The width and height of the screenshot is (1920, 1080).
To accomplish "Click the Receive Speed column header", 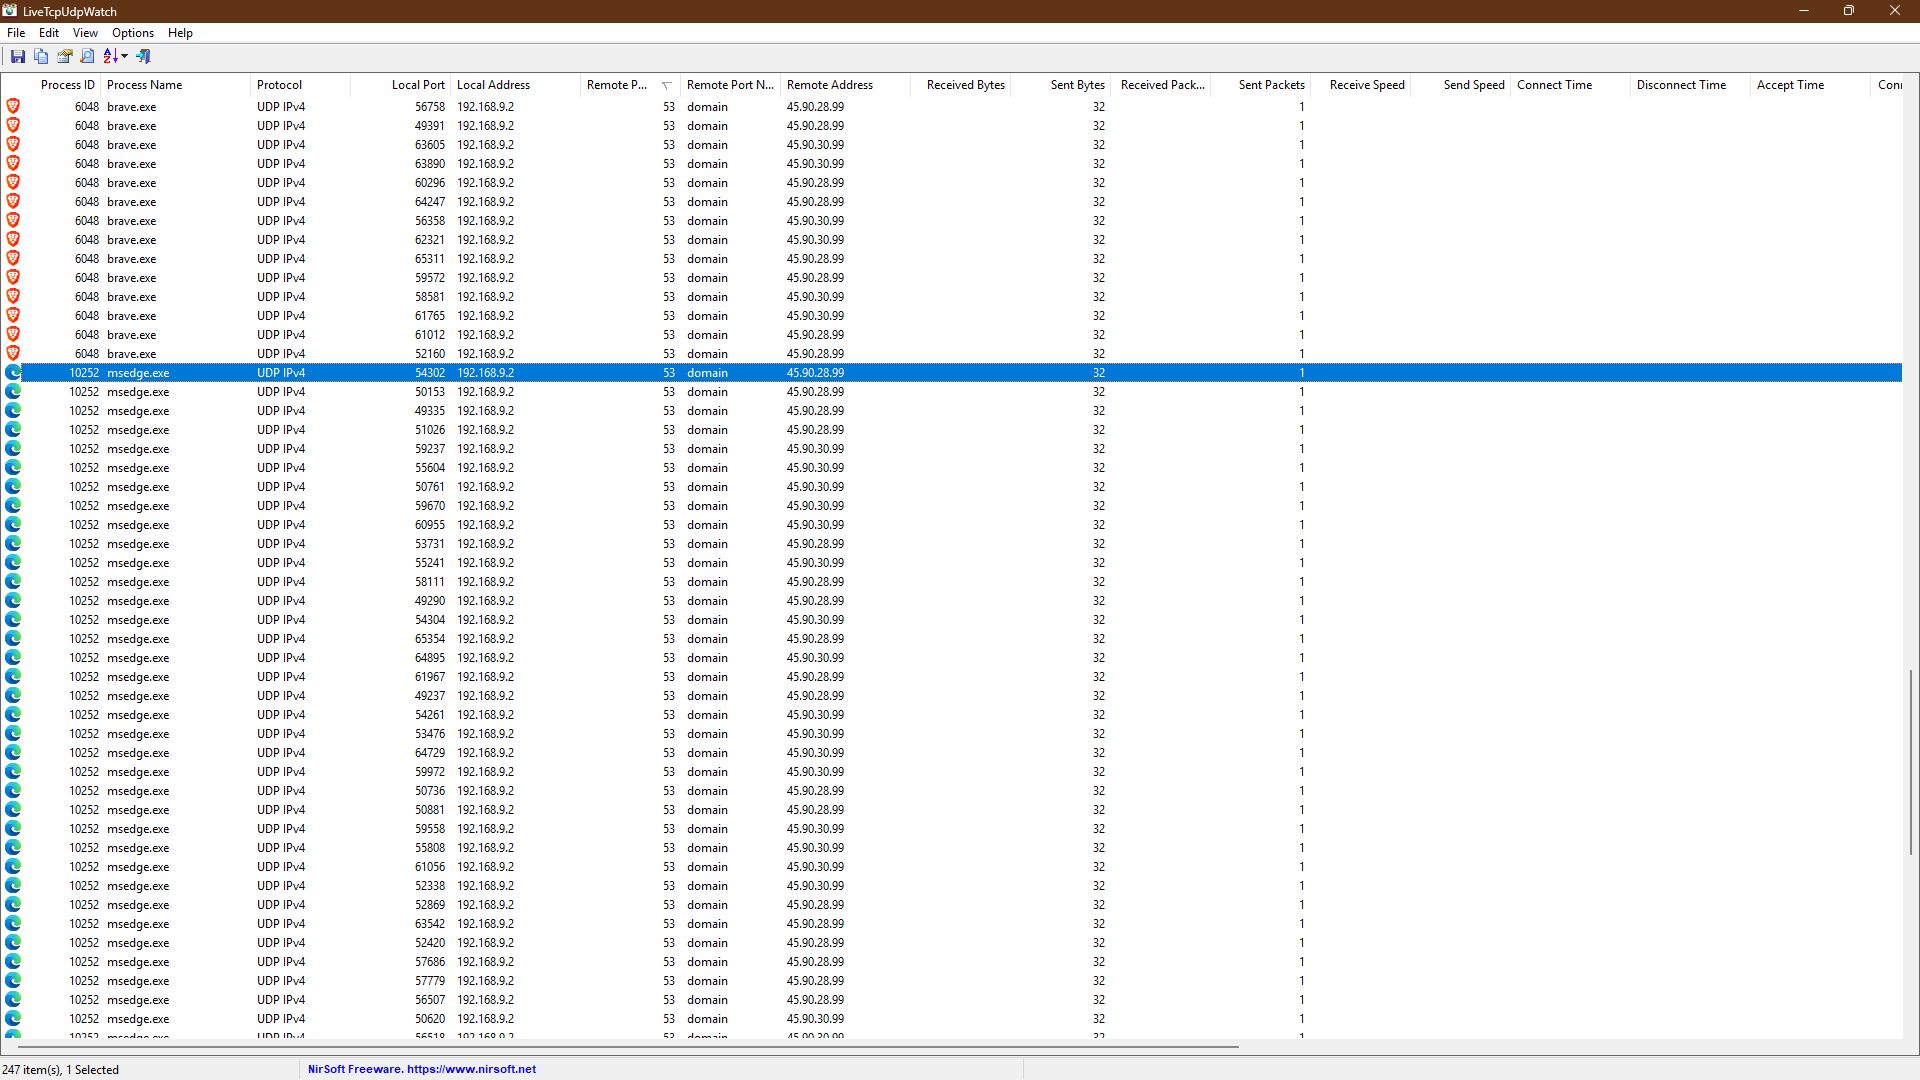I will click(1360, 85).
